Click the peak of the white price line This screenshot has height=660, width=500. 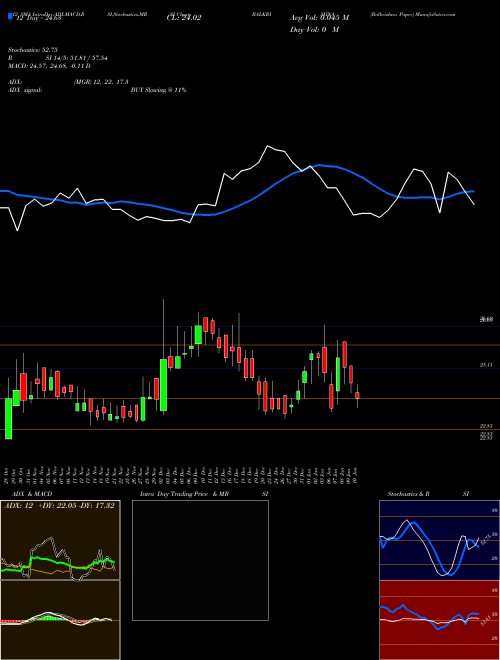coord(267,146)
